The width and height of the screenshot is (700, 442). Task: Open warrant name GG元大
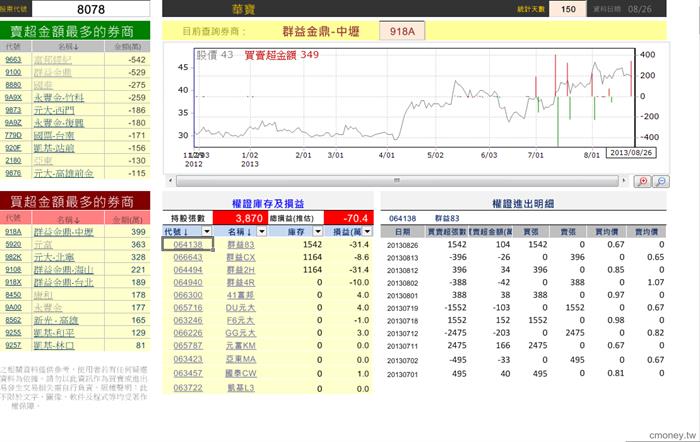pos(240,333)
